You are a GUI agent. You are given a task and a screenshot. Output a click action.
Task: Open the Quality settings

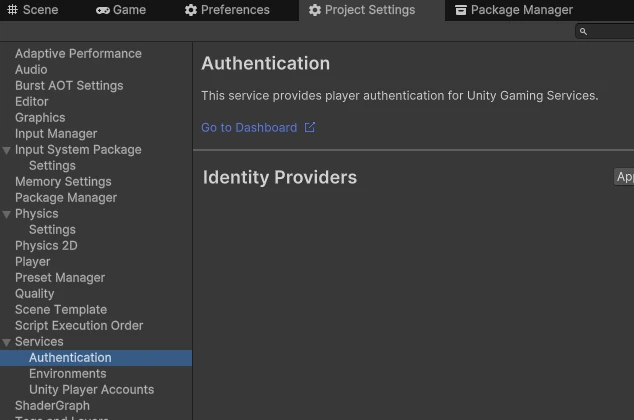click(x=34, y=293)
